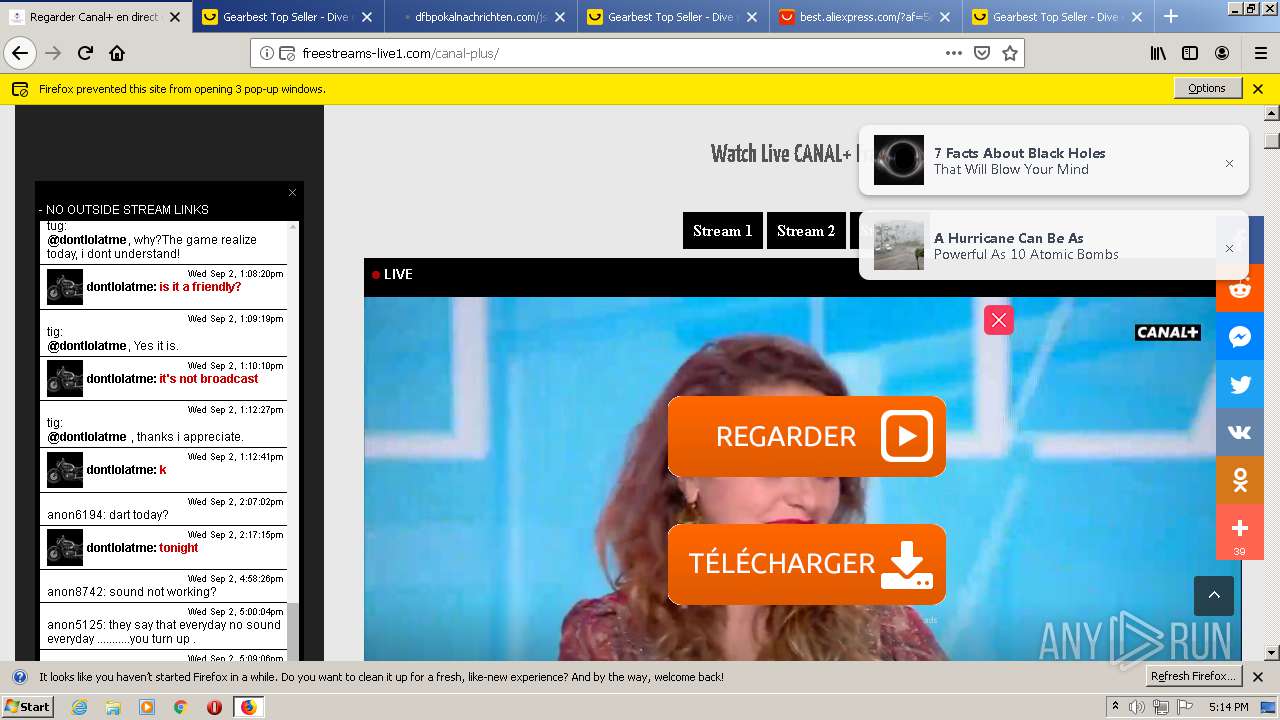Select Stream 2
1280x720 pixels.
coord(806,231)
